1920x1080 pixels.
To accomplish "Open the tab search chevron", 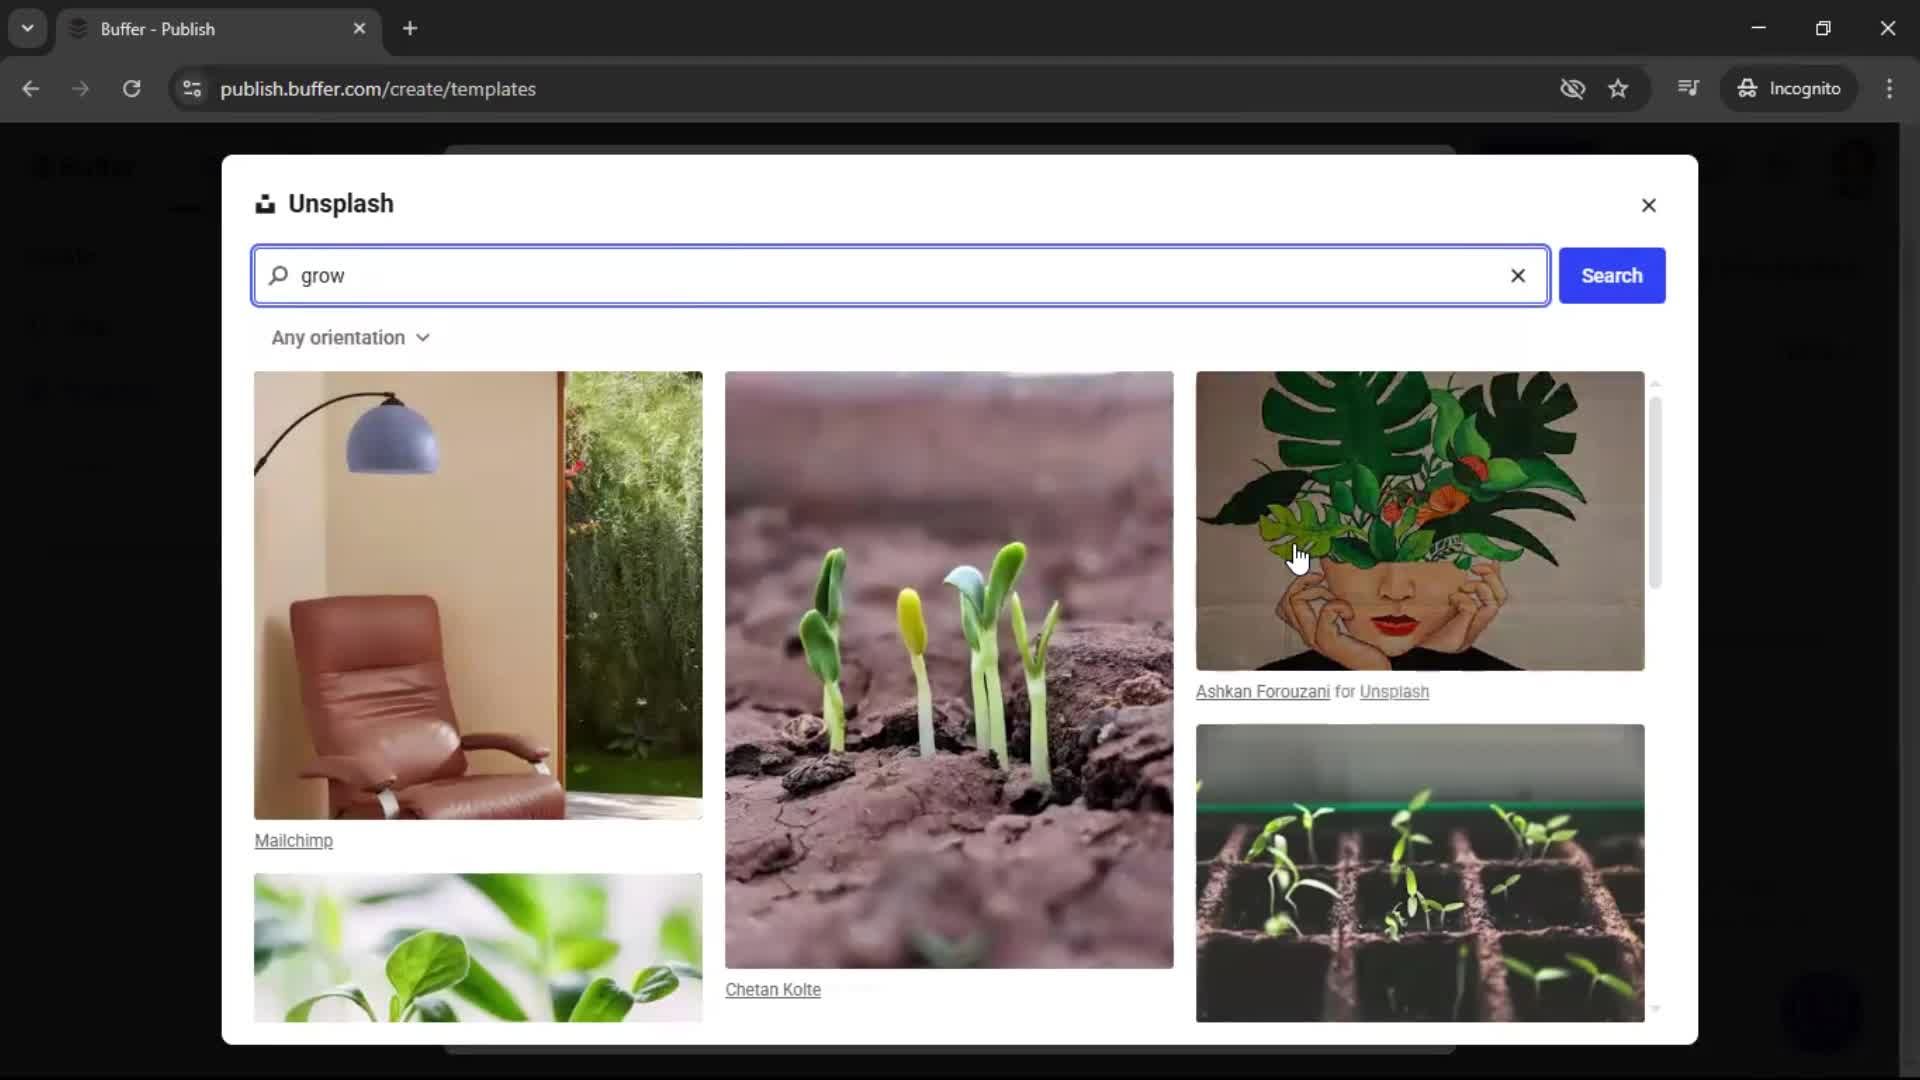I will coord(28,28).
